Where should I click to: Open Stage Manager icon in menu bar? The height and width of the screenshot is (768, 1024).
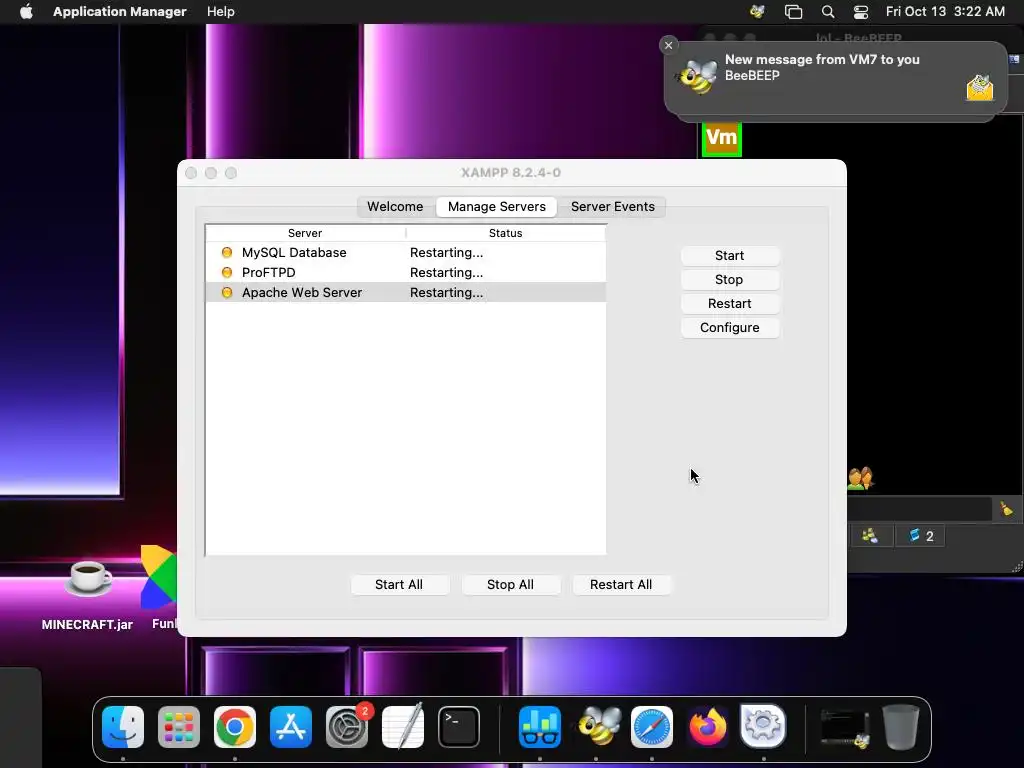(x=793, y=11)
